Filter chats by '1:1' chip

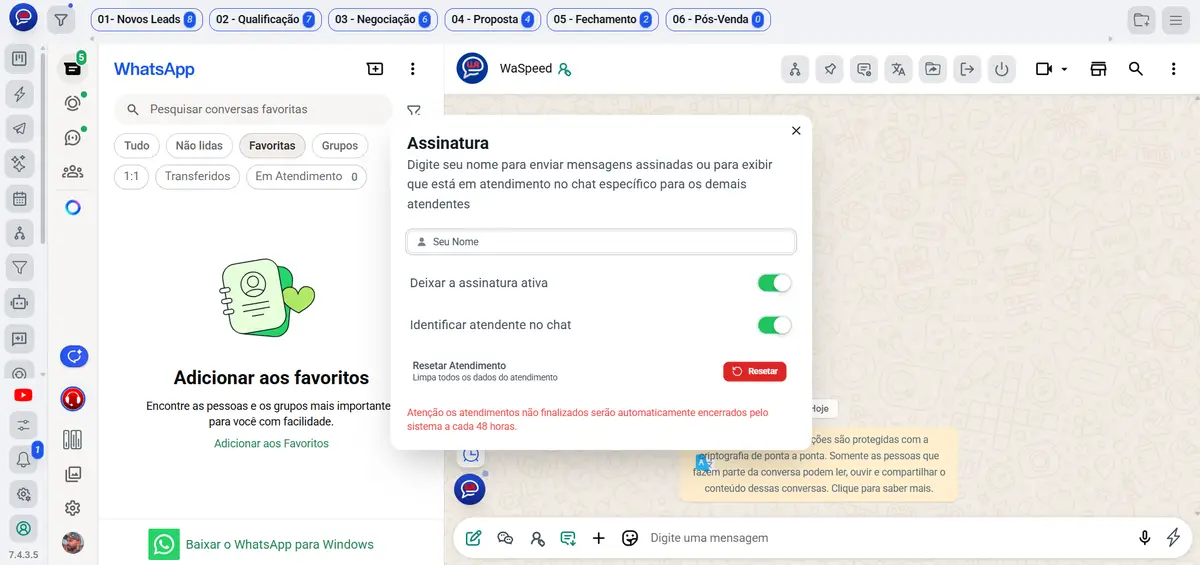(x=132, y=176)
